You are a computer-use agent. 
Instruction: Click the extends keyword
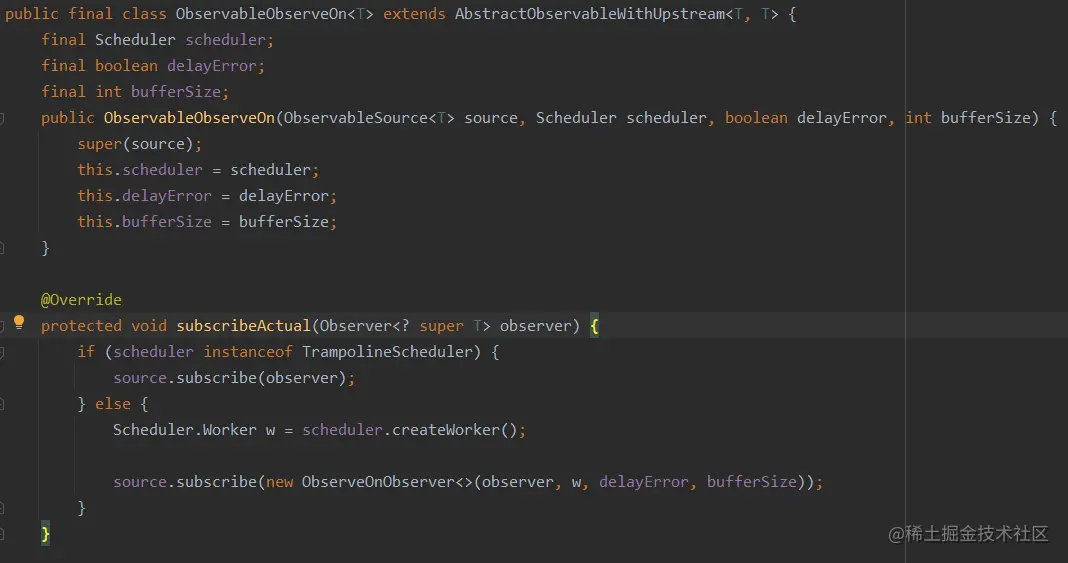414,14
